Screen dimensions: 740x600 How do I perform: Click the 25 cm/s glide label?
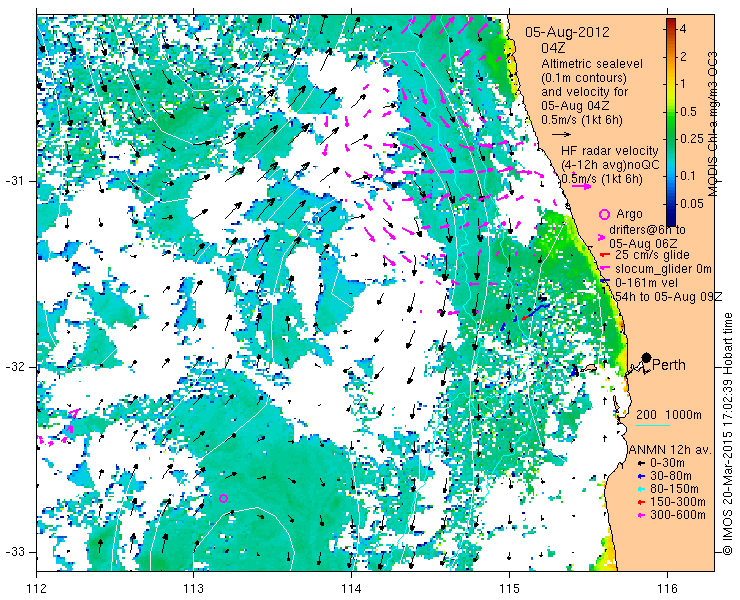652,255
